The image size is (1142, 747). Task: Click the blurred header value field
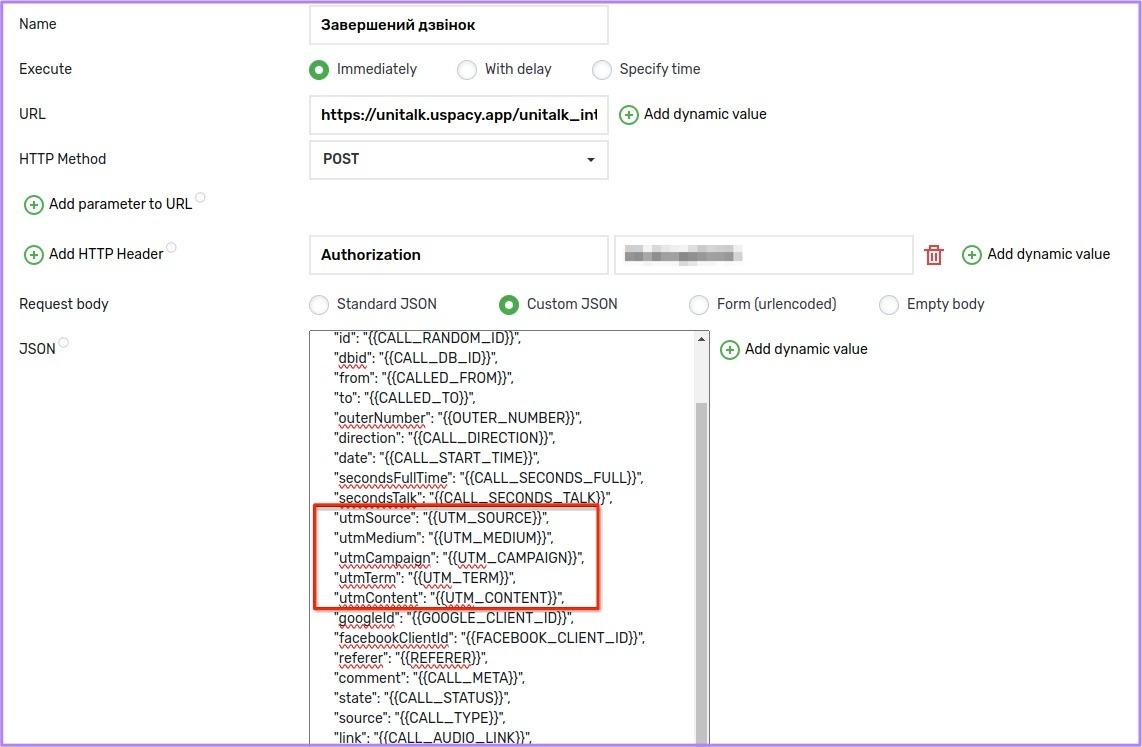tap(762, 255)
